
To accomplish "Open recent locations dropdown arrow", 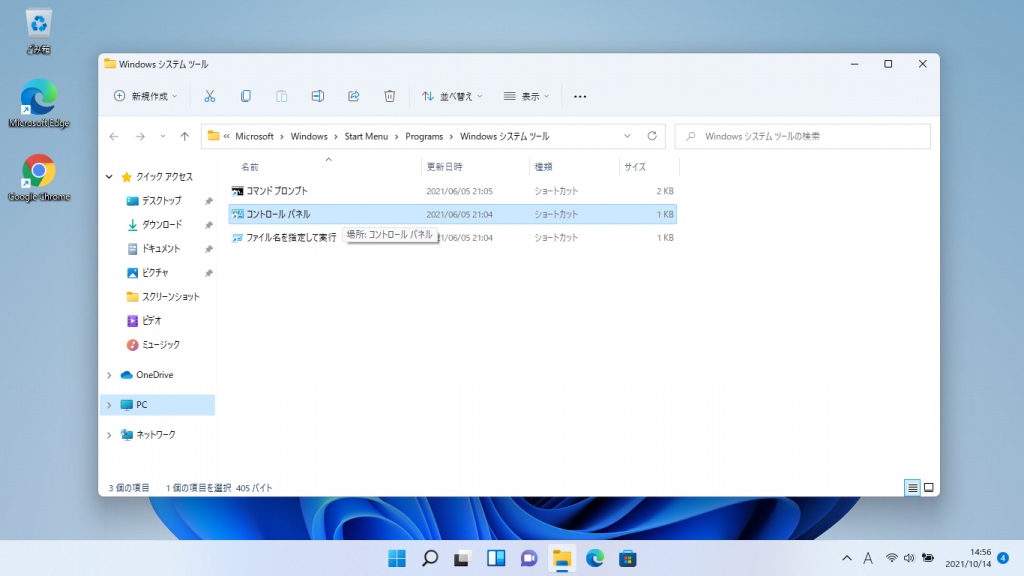I will 163,136.
